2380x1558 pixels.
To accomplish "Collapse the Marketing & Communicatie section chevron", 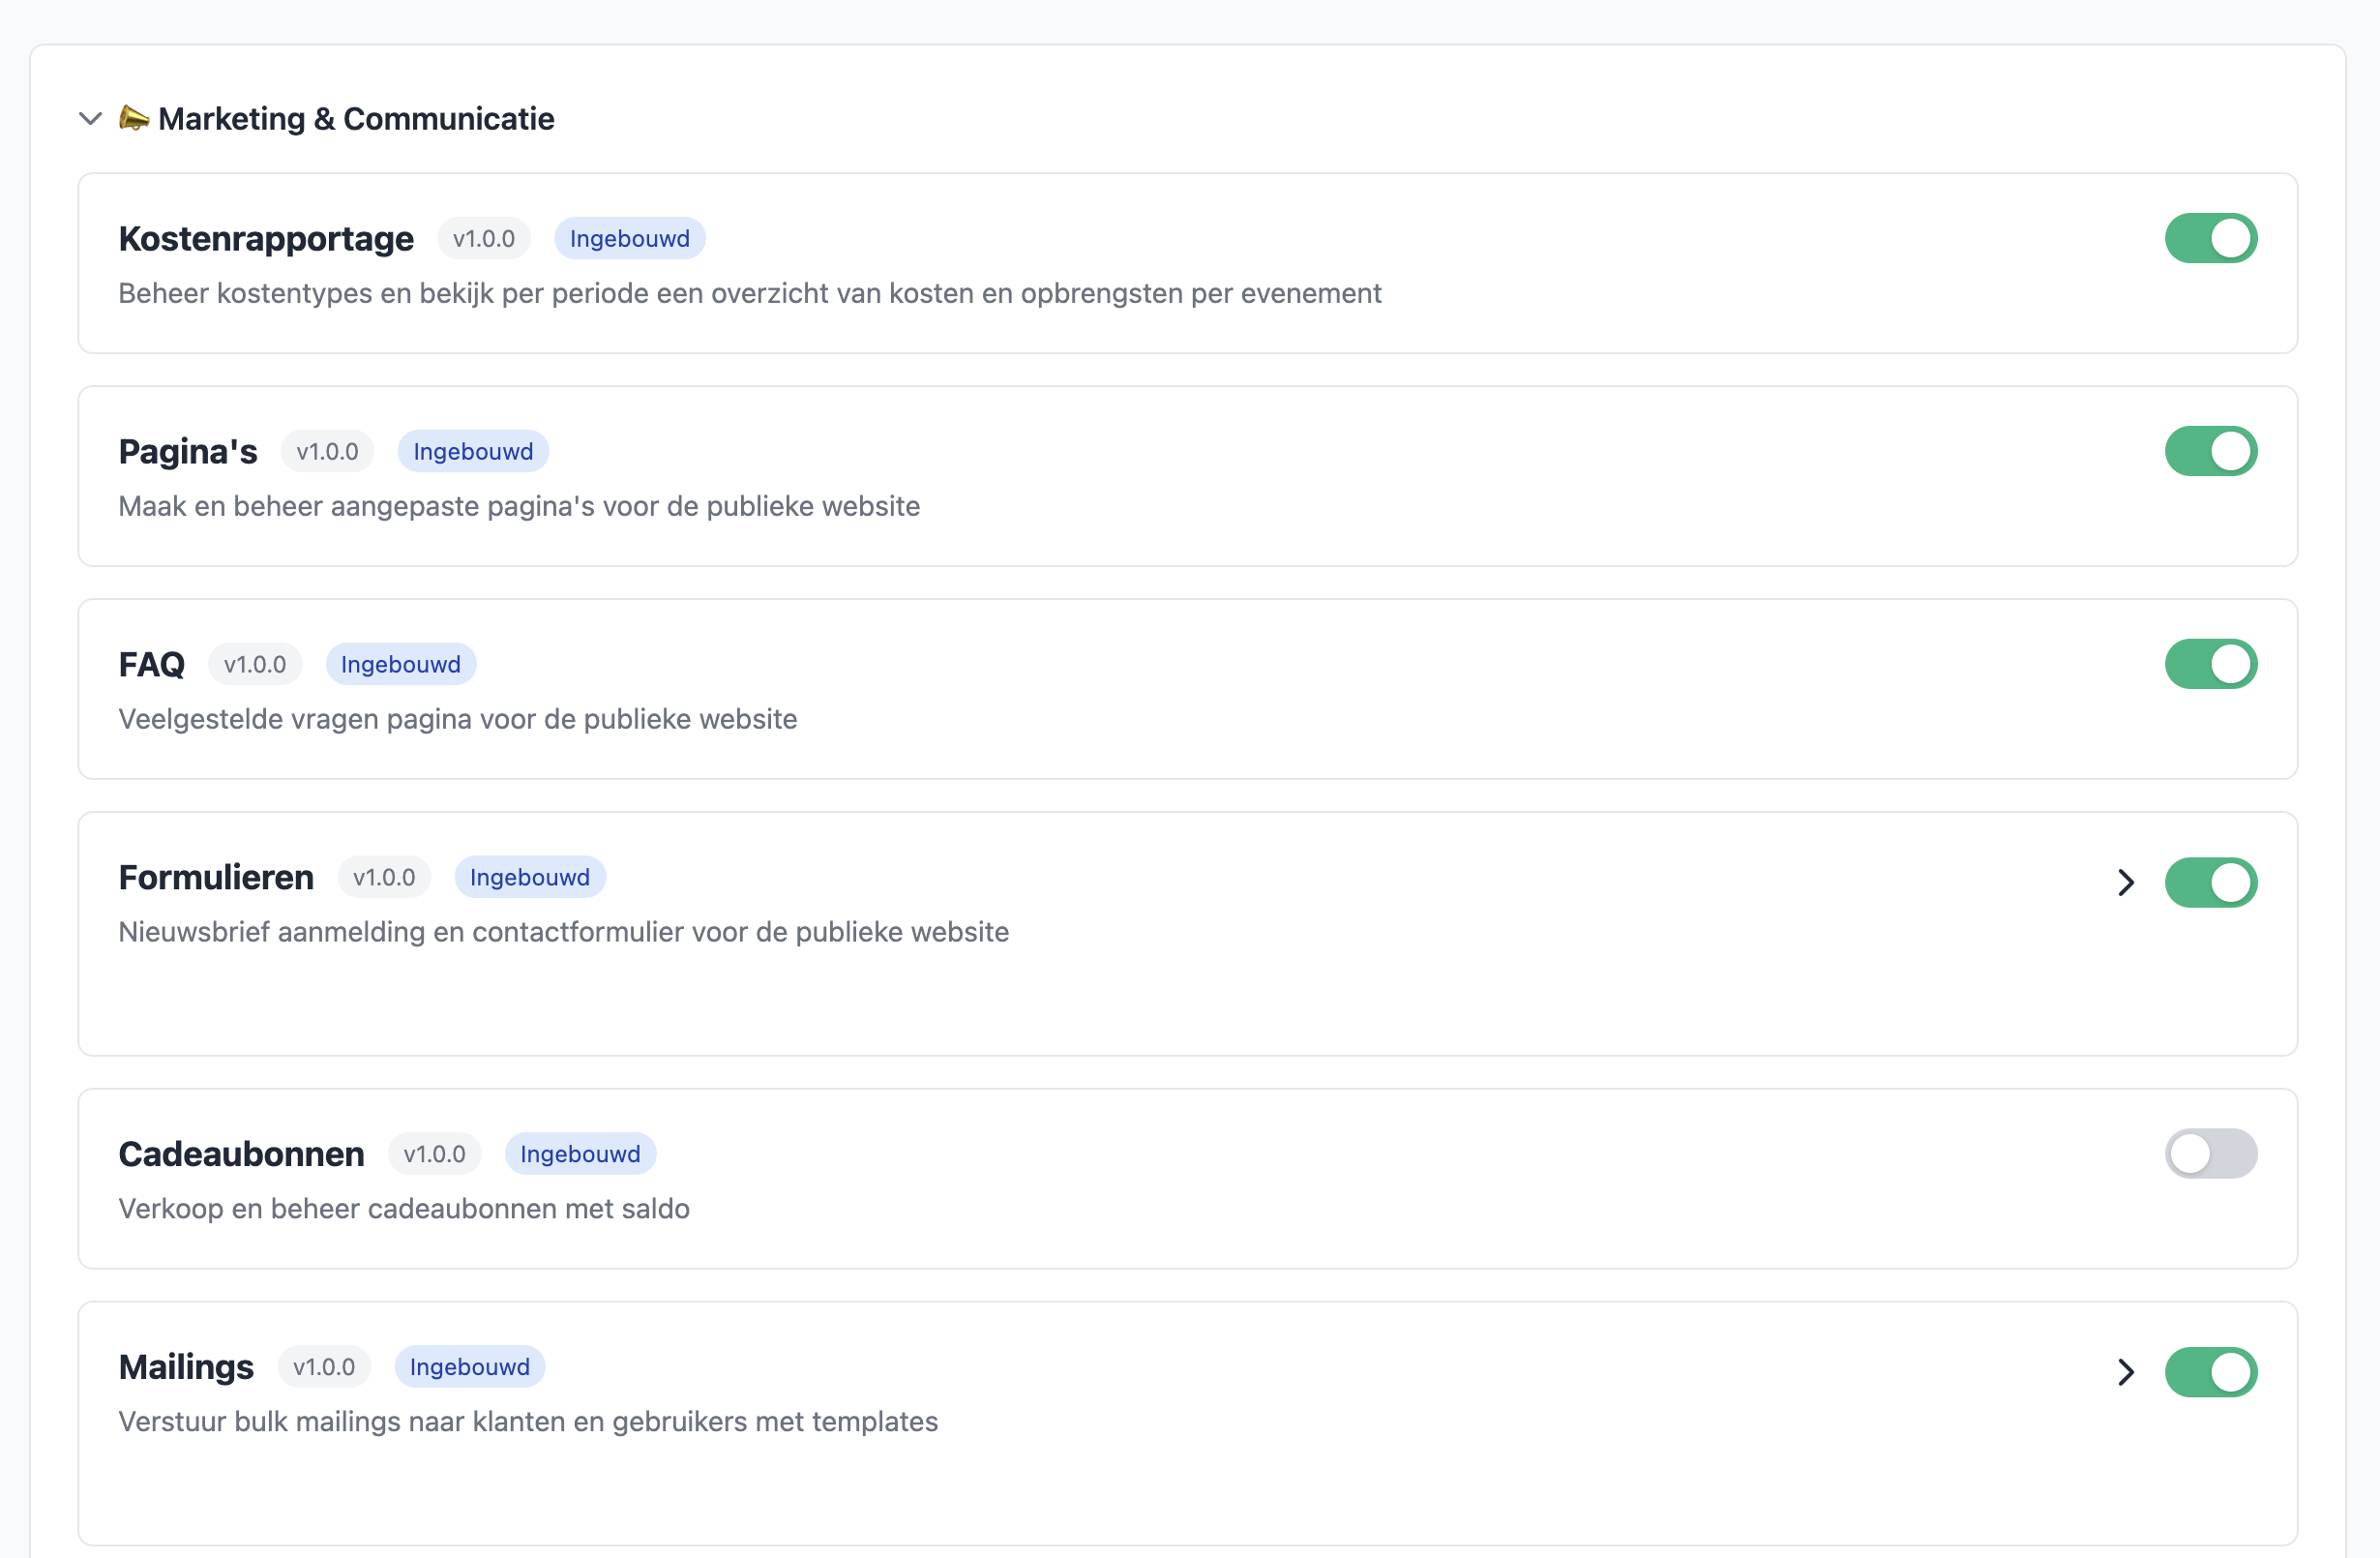I will pos(90,119).
